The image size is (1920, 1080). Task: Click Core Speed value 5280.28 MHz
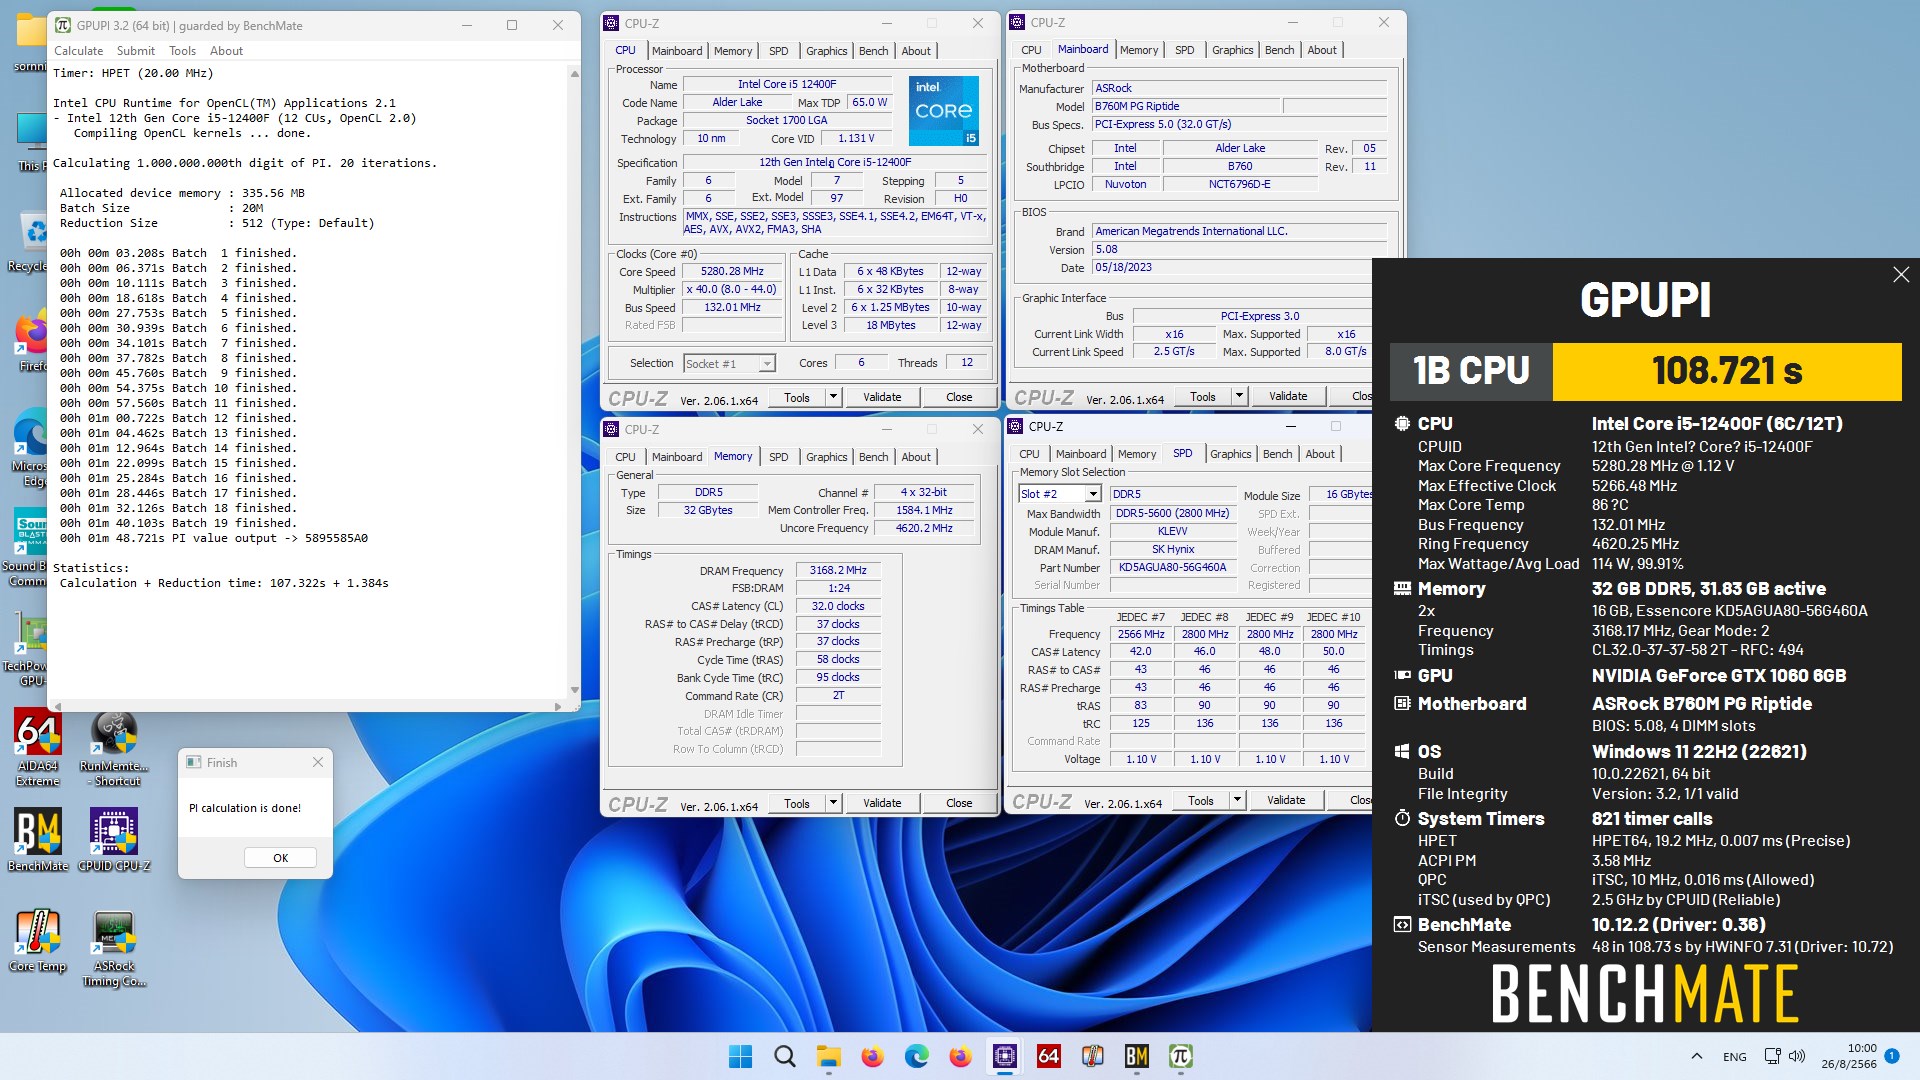(x=731, y=271)
